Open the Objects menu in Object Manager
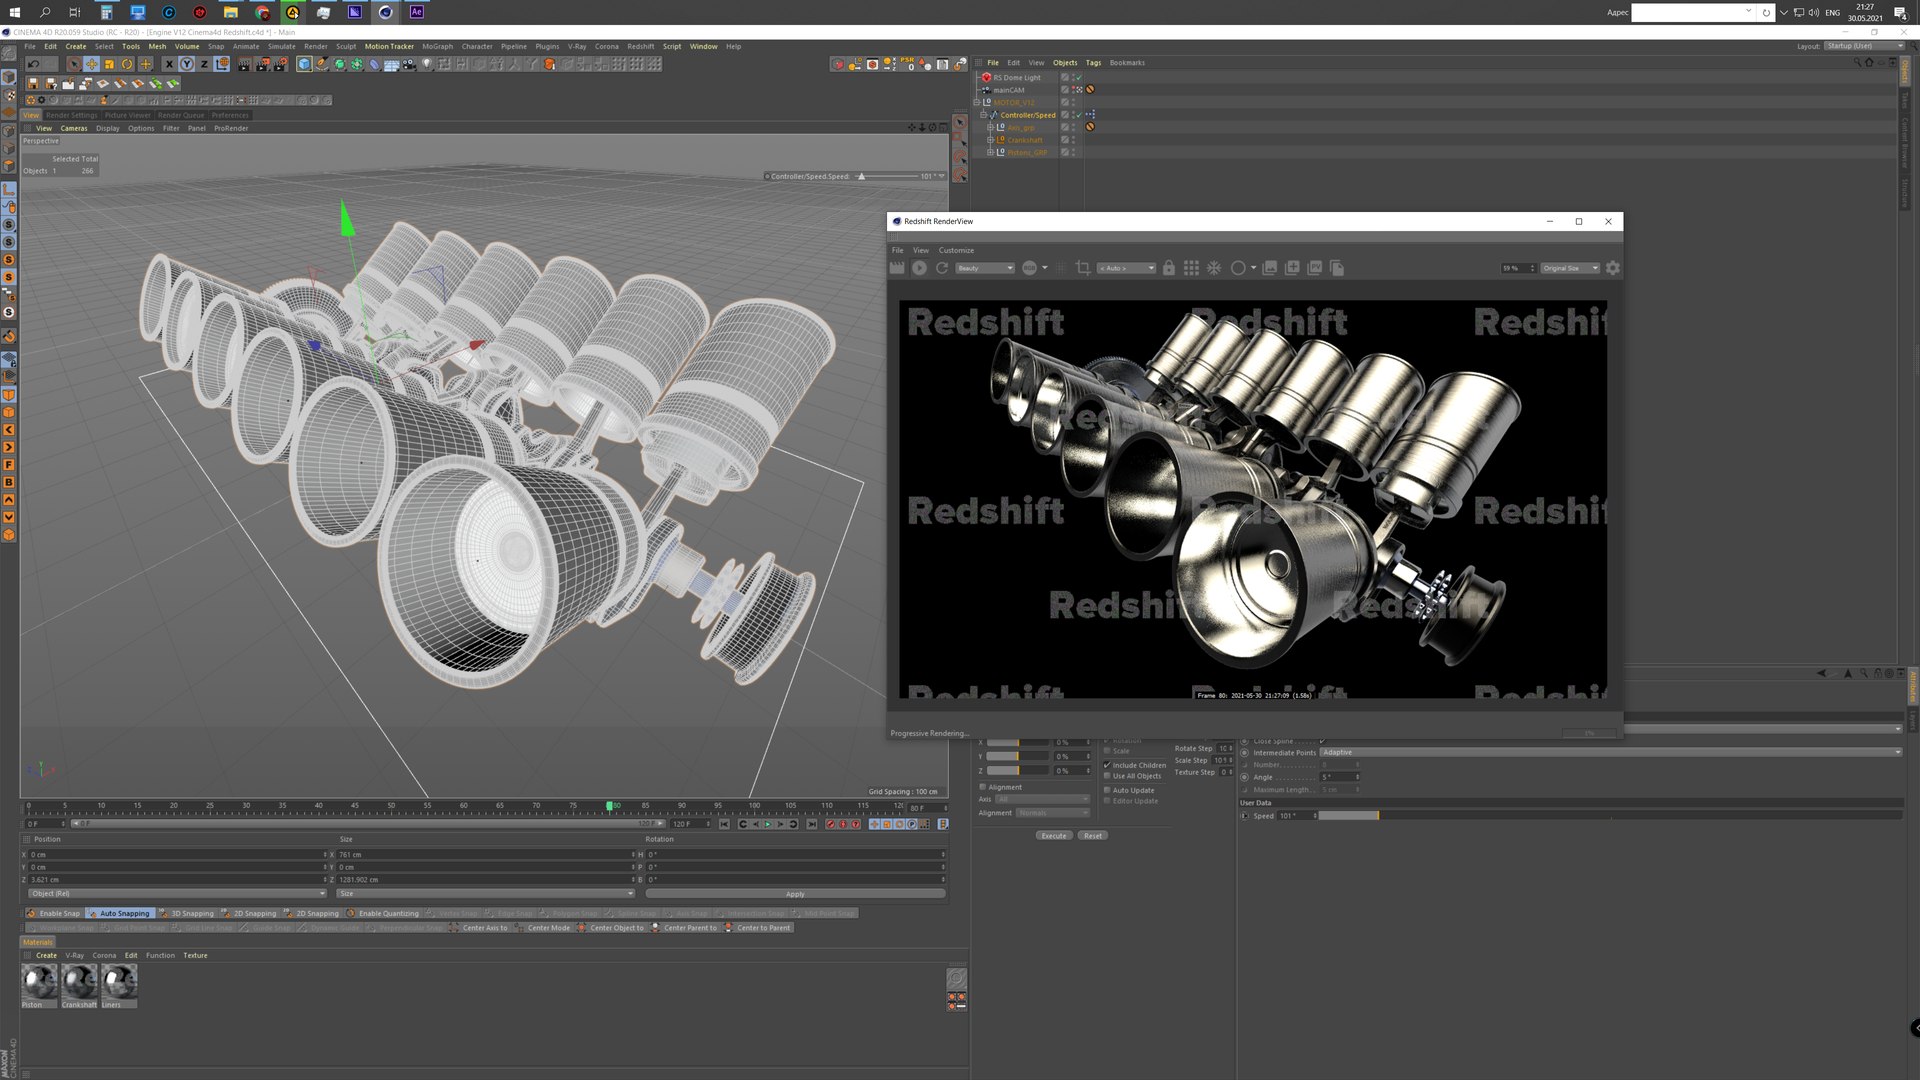Viewport: 1920px width, 1080px height. point(1065,62)
